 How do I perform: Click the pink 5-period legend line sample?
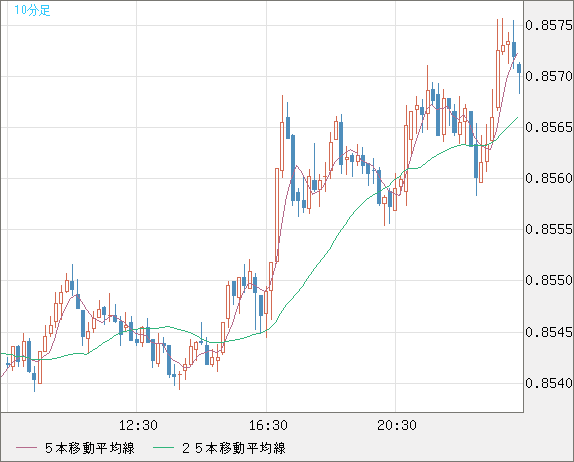click(x=26, y=448)
